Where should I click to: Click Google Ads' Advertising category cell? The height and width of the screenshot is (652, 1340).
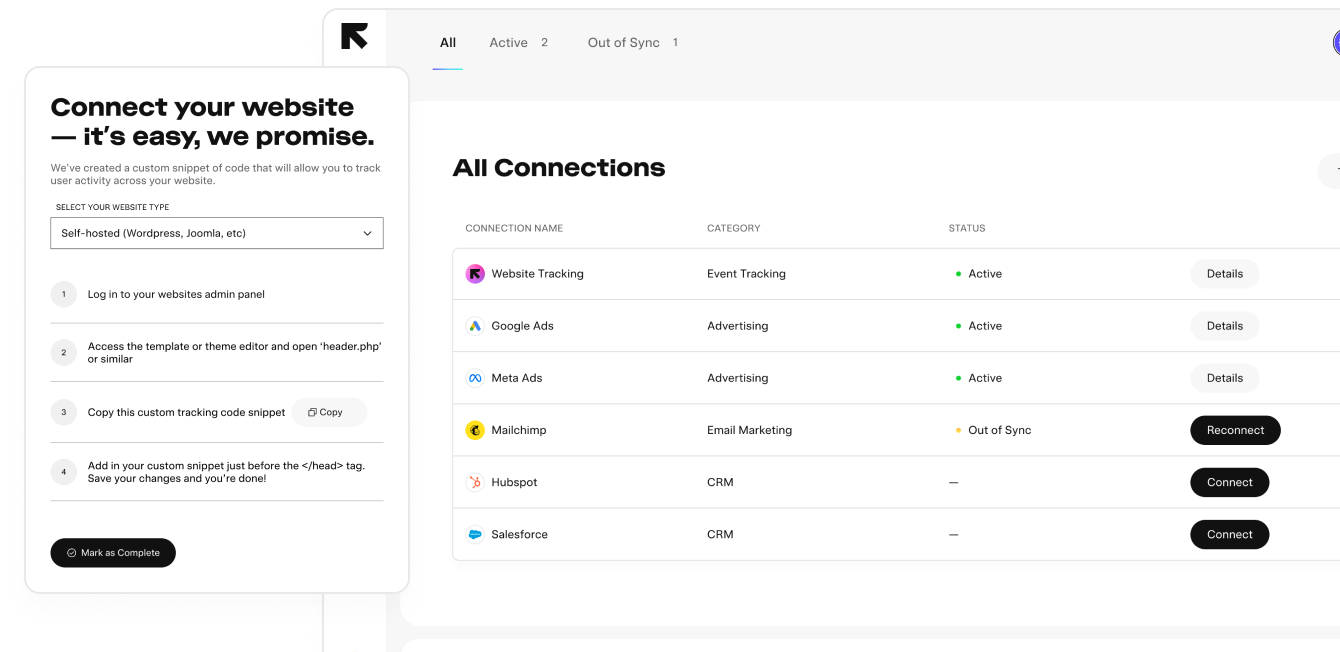click(x=738, y=326)
